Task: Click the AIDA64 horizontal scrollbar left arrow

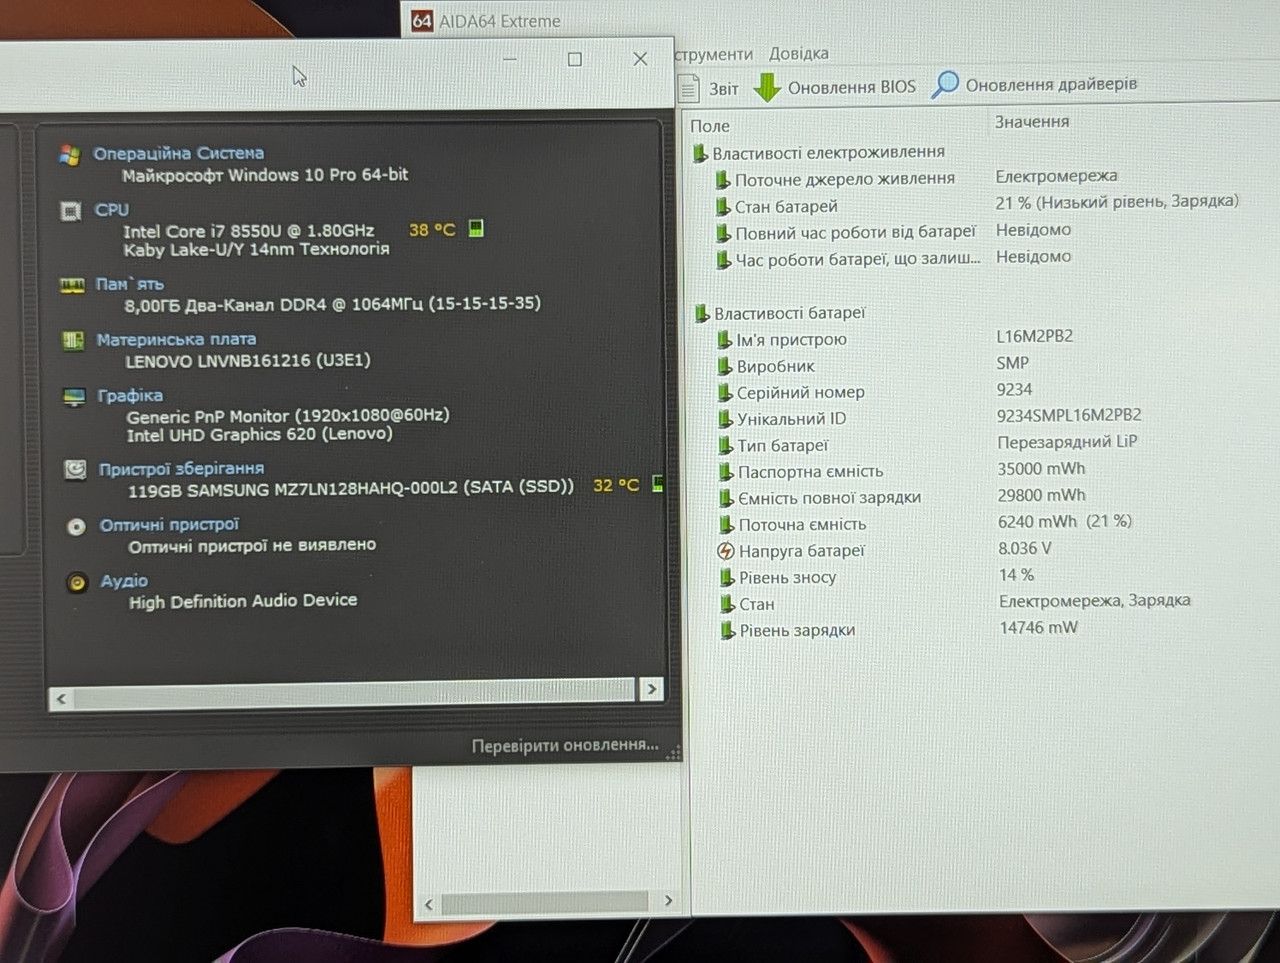Action: 429,904
